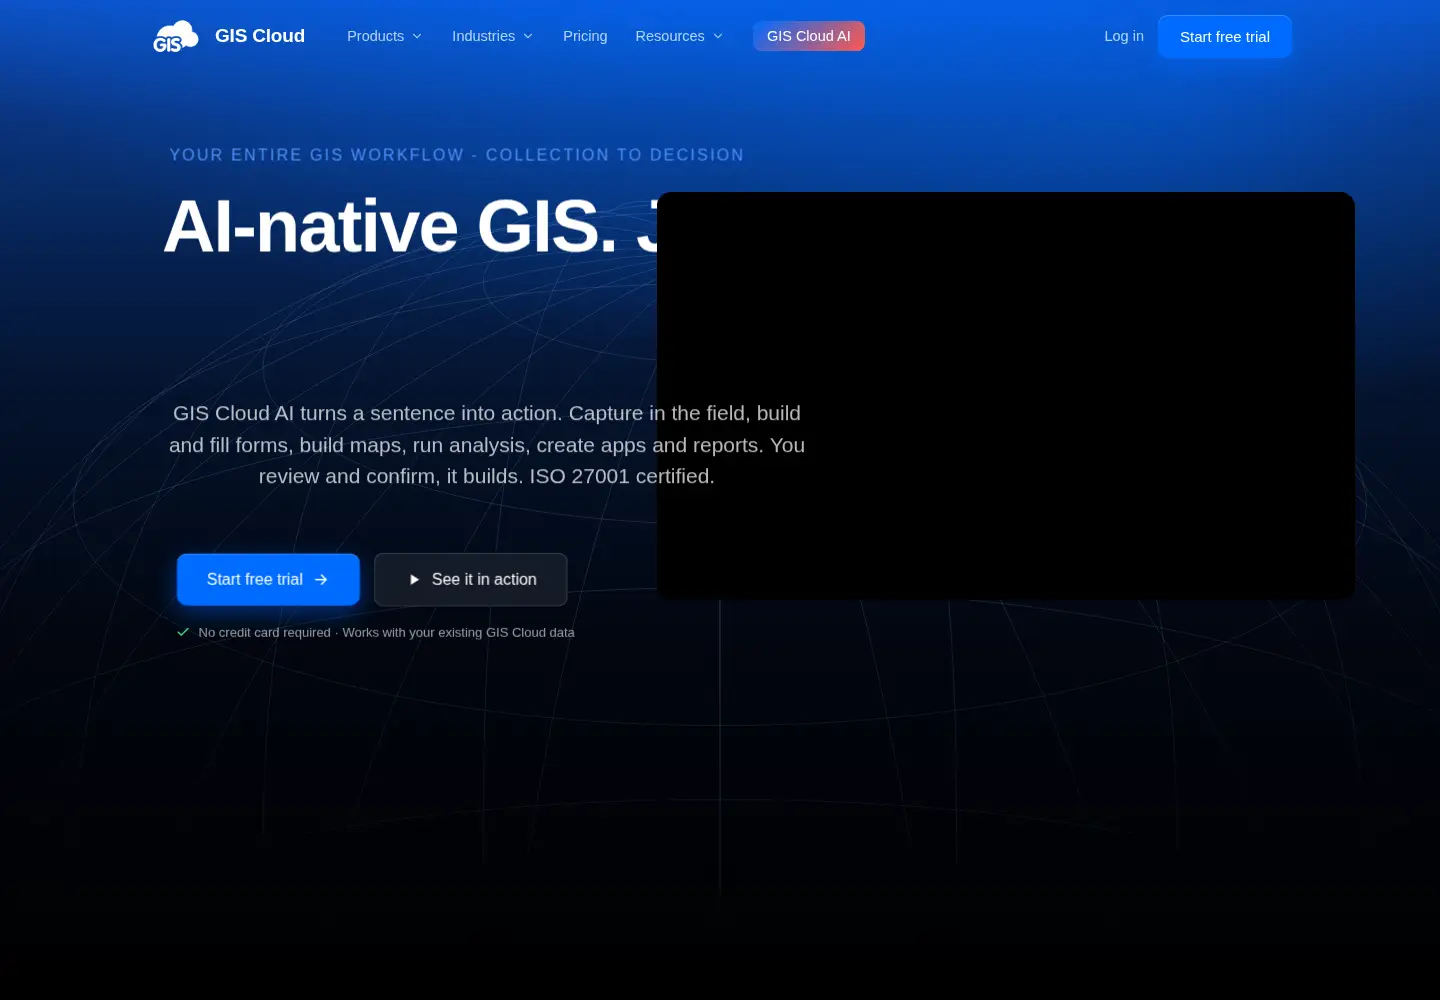
Task: Expand the Products dropdown menu
Action: click(x=385, y=36)
